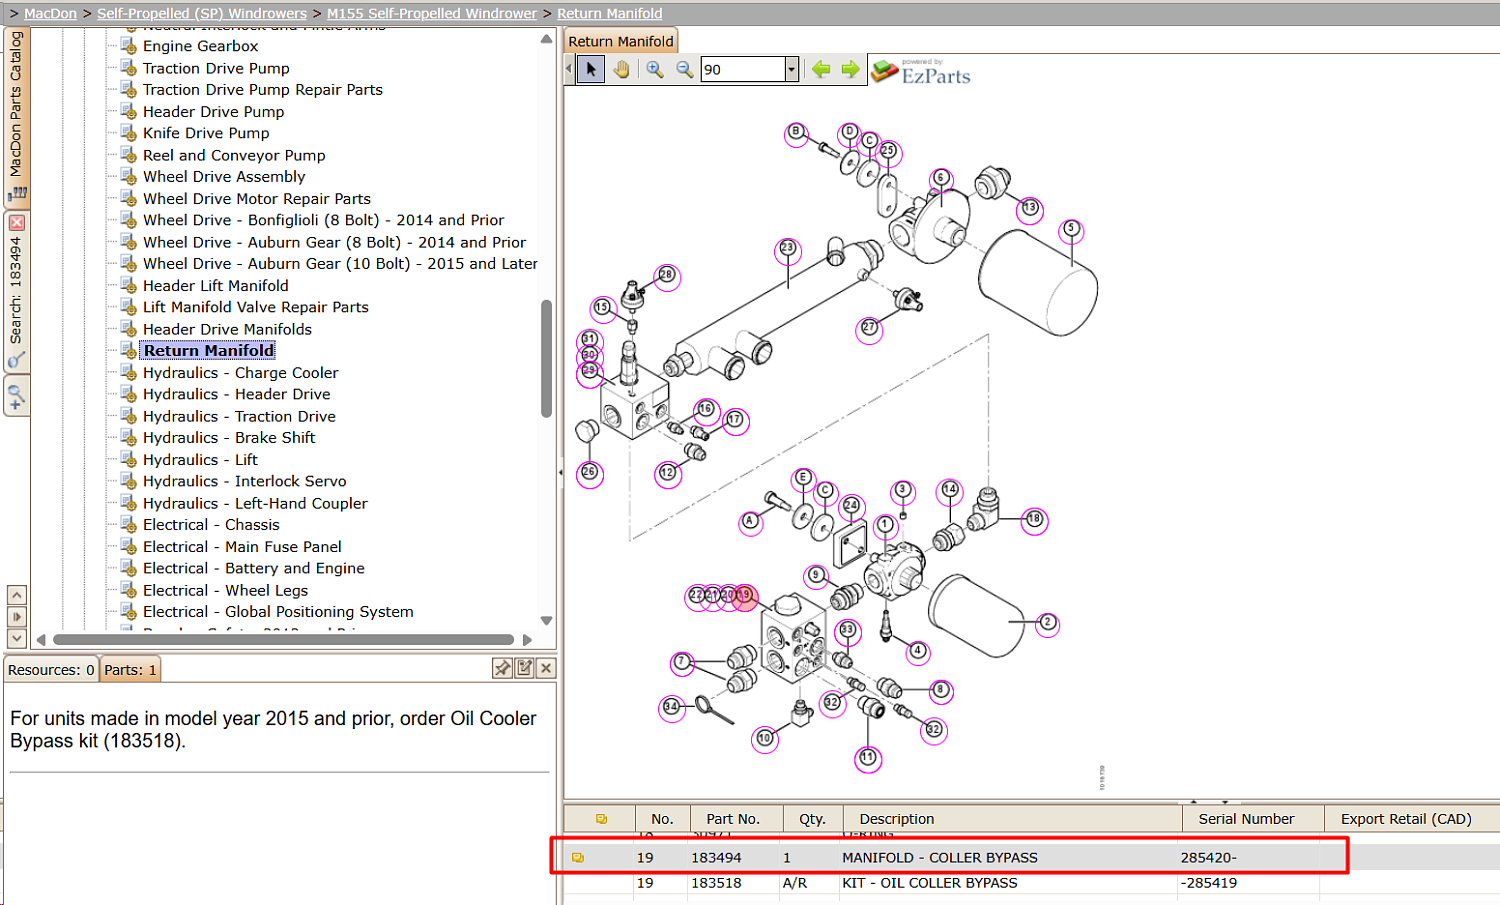Screen dimensions: 1500x905
Task: Click the Return Manifold breadcrumb link
Action: click(609, 14)
